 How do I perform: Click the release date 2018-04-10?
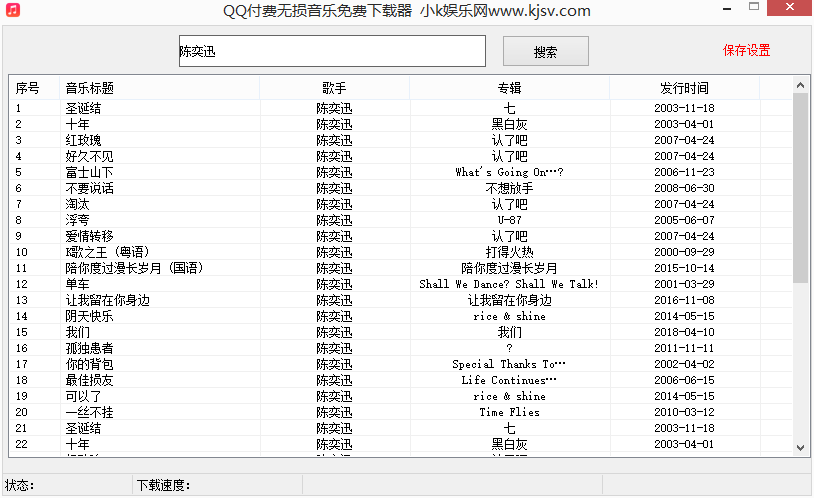[x=684, y=332]
